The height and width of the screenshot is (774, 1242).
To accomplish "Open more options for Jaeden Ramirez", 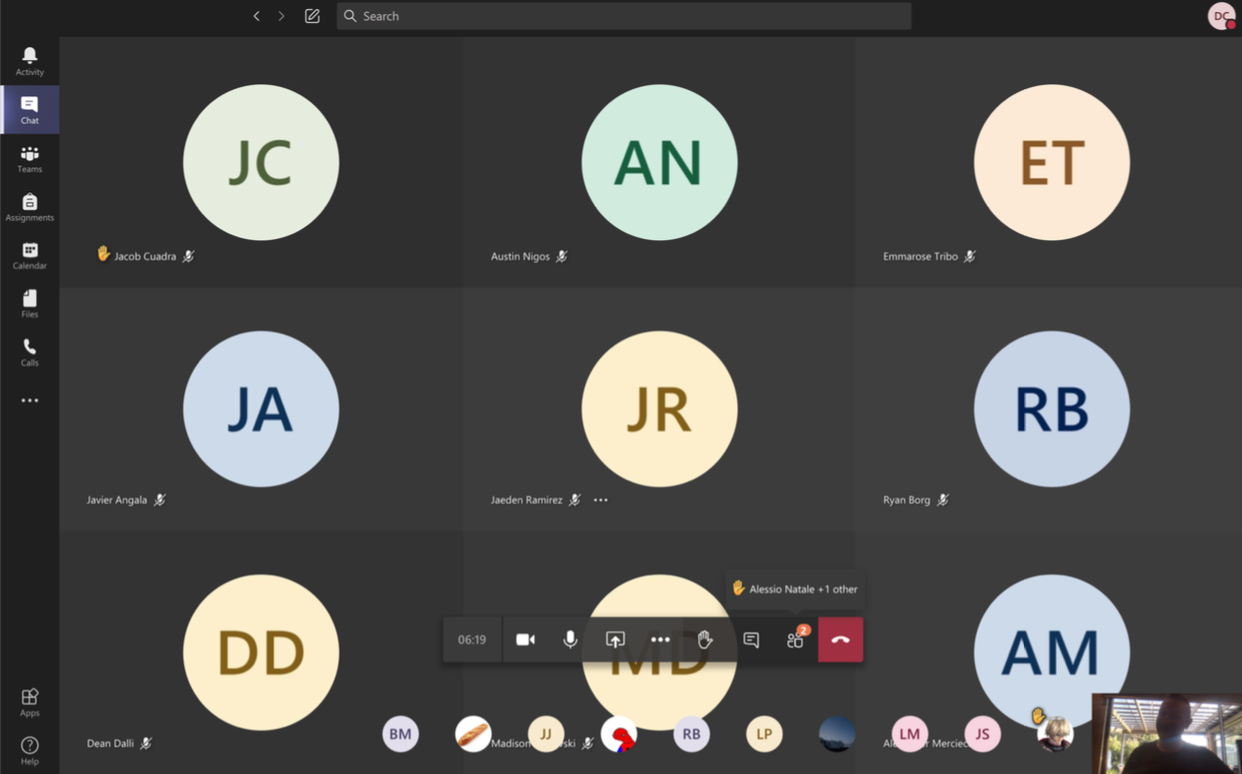I will (x=600, y=500).
